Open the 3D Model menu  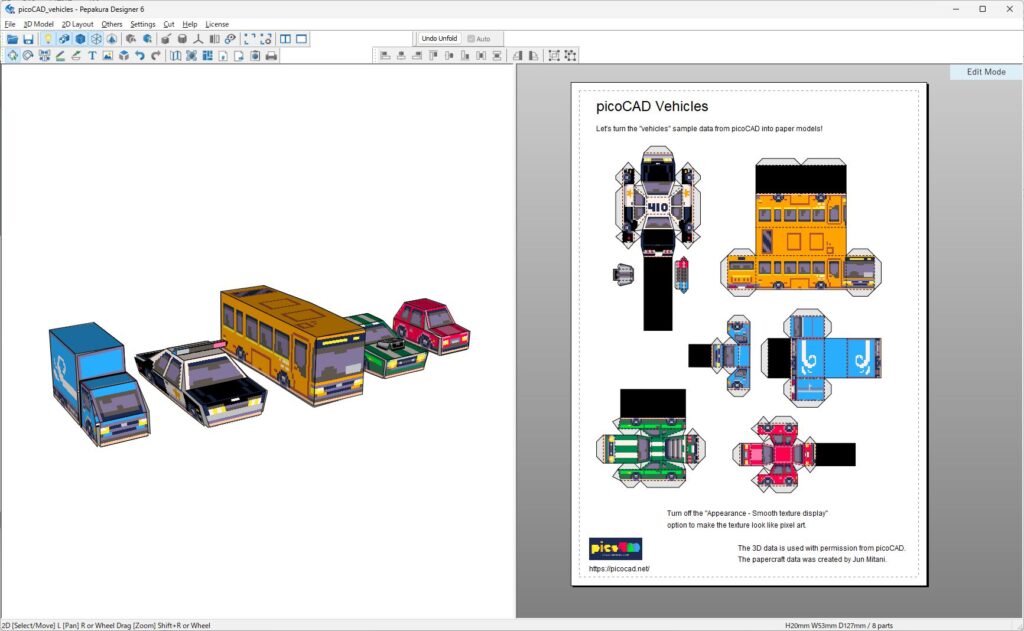pos(39,24)
